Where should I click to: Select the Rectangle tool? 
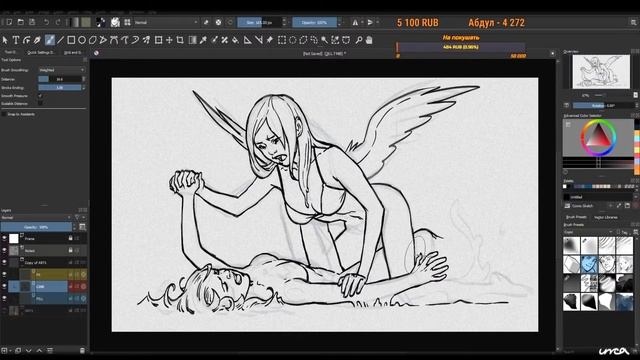tap(71, 40)
